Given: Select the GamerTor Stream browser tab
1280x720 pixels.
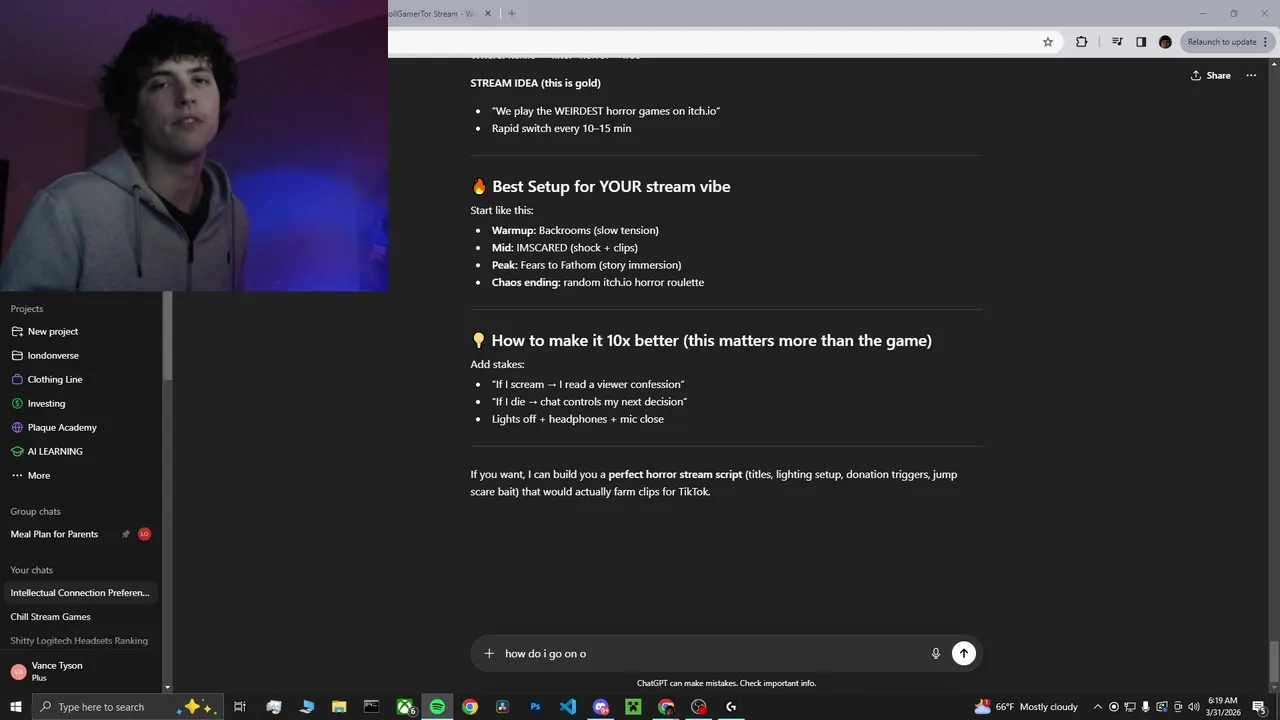Looking at the screenshot, I should 434,14.
